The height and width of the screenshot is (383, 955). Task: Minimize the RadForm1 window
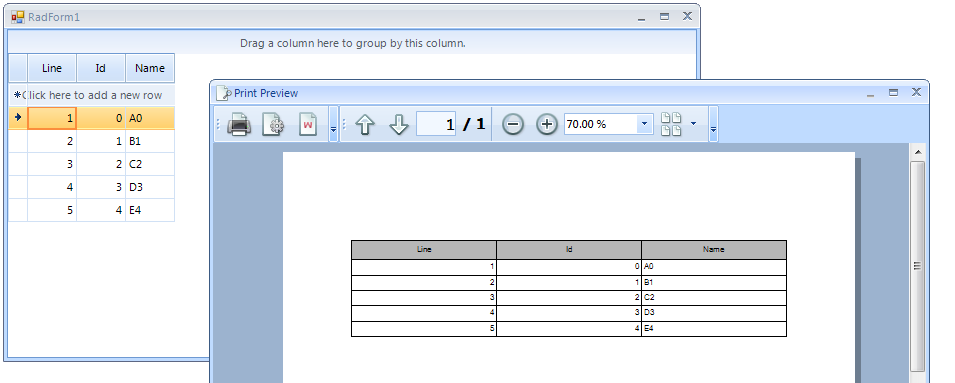641,18
